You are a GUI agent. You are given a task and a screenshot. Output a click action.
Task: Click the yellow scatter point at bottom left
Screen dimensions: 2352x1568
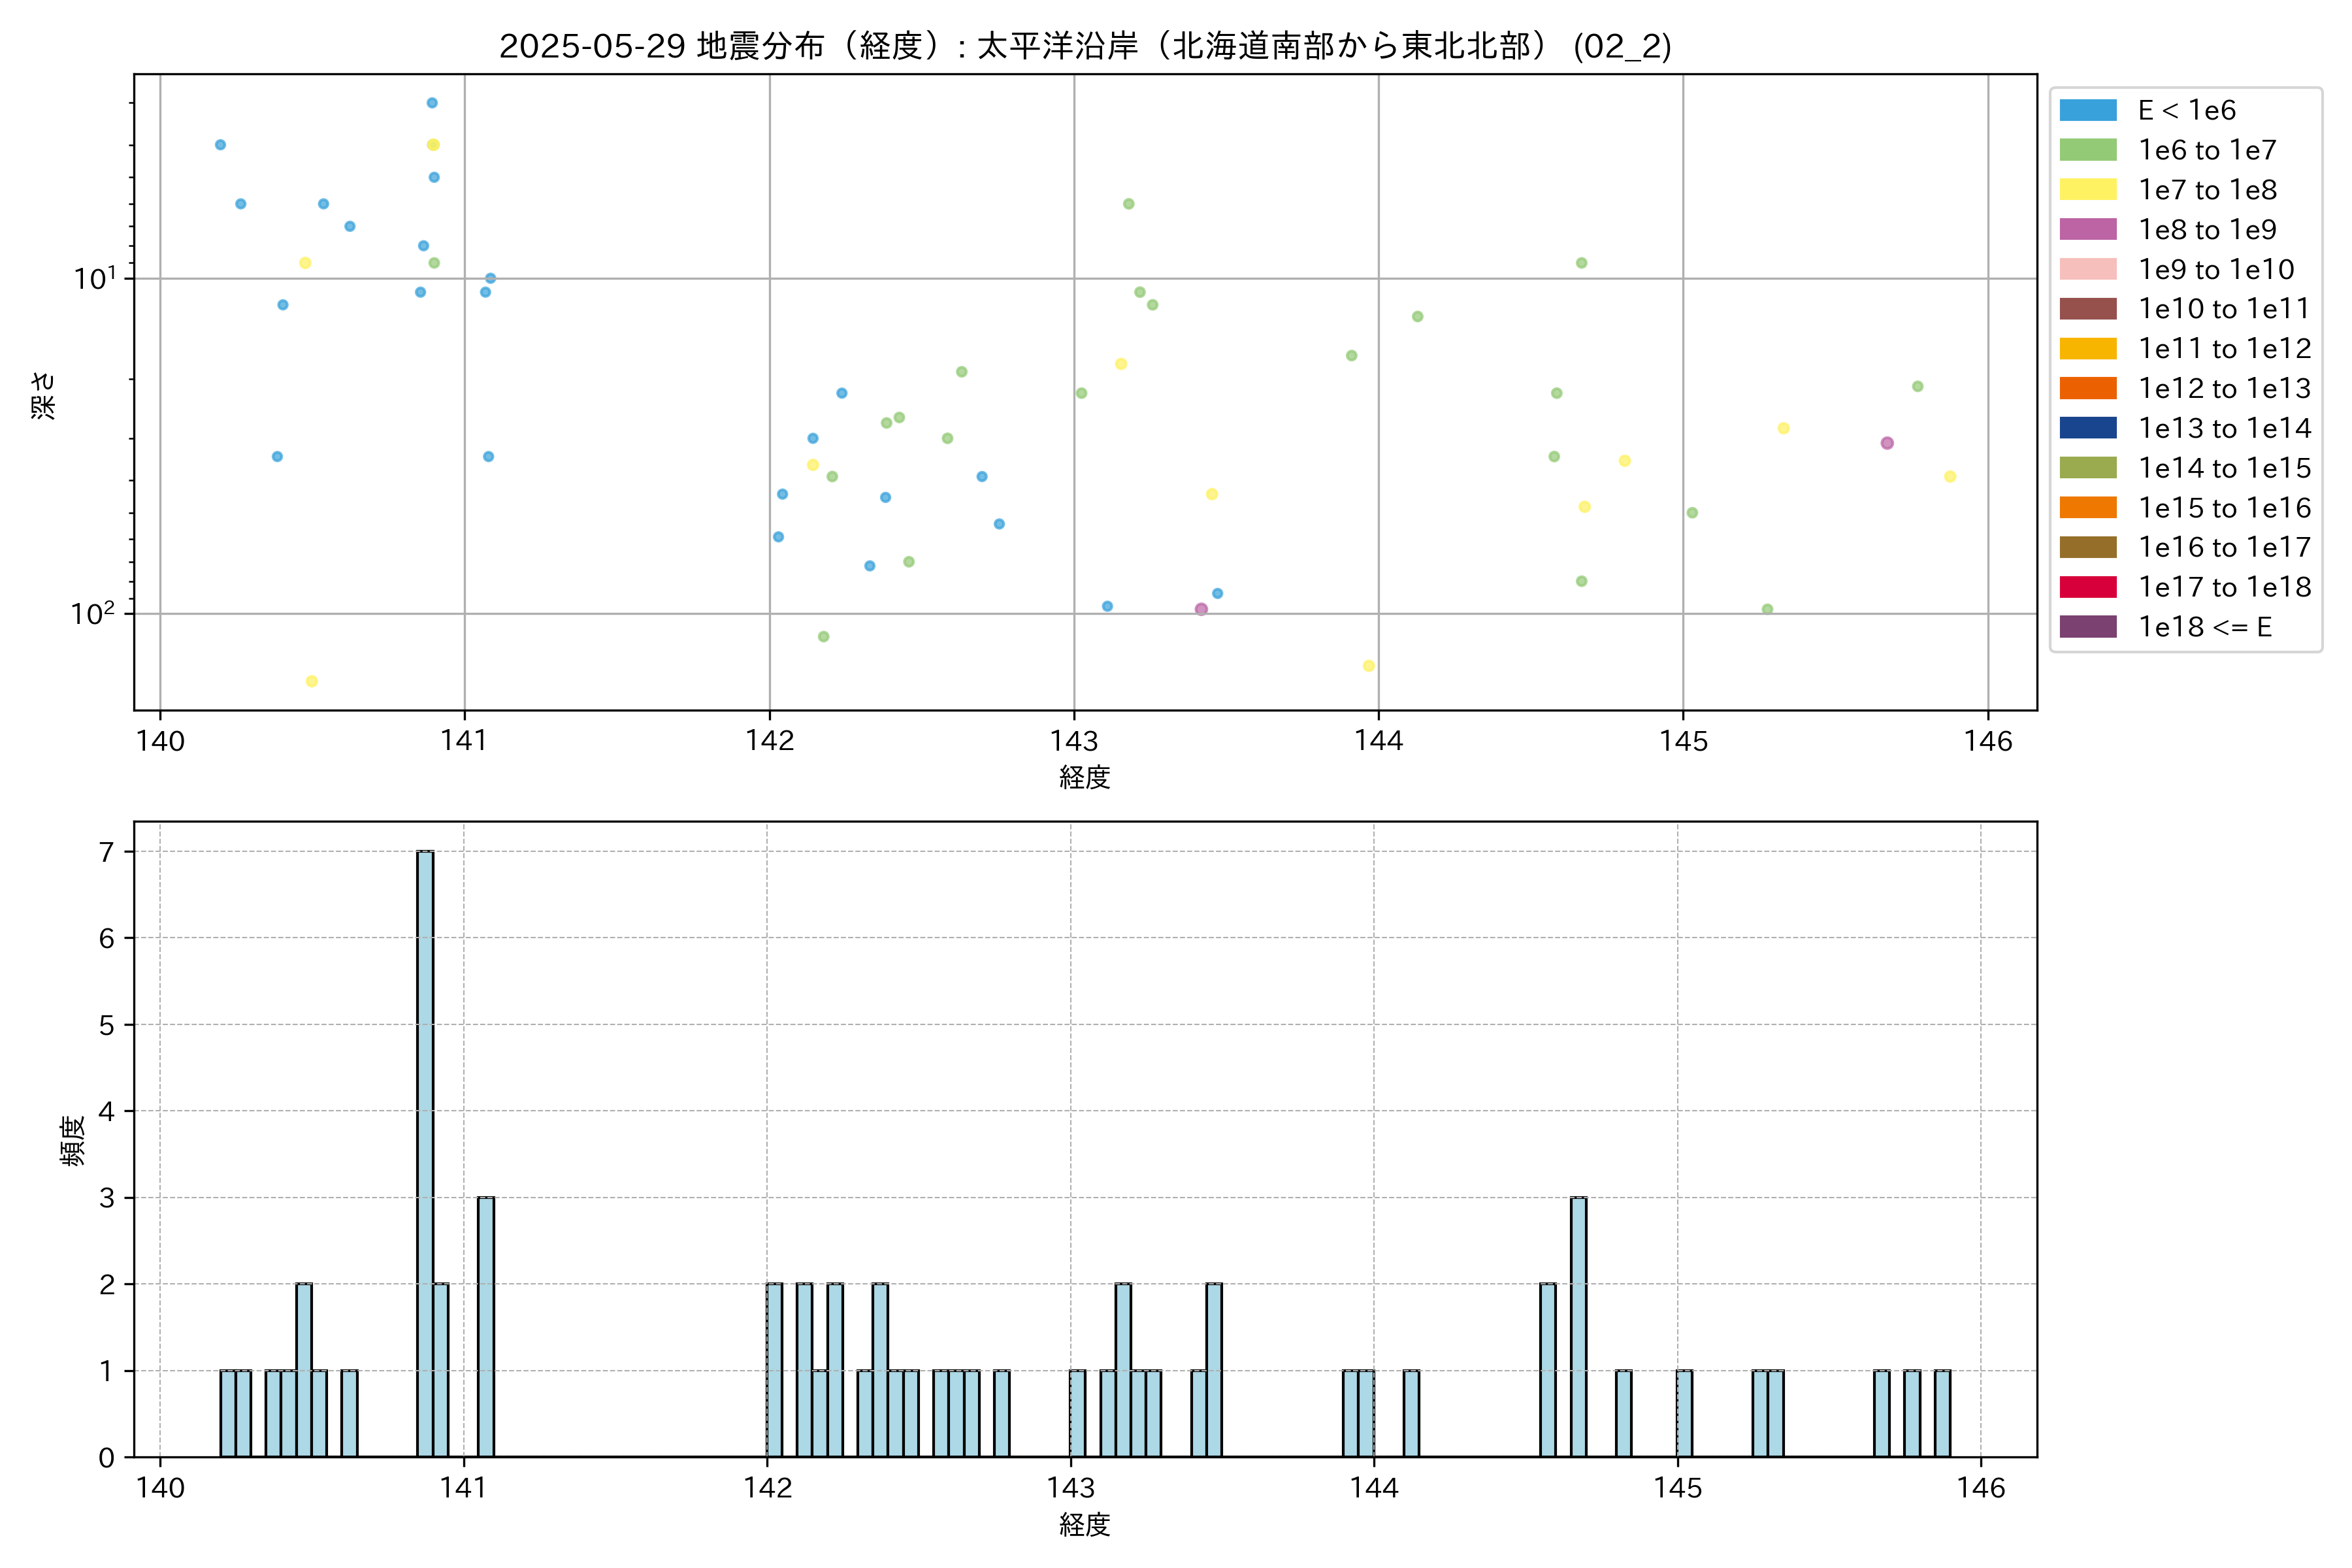(311, 681)
